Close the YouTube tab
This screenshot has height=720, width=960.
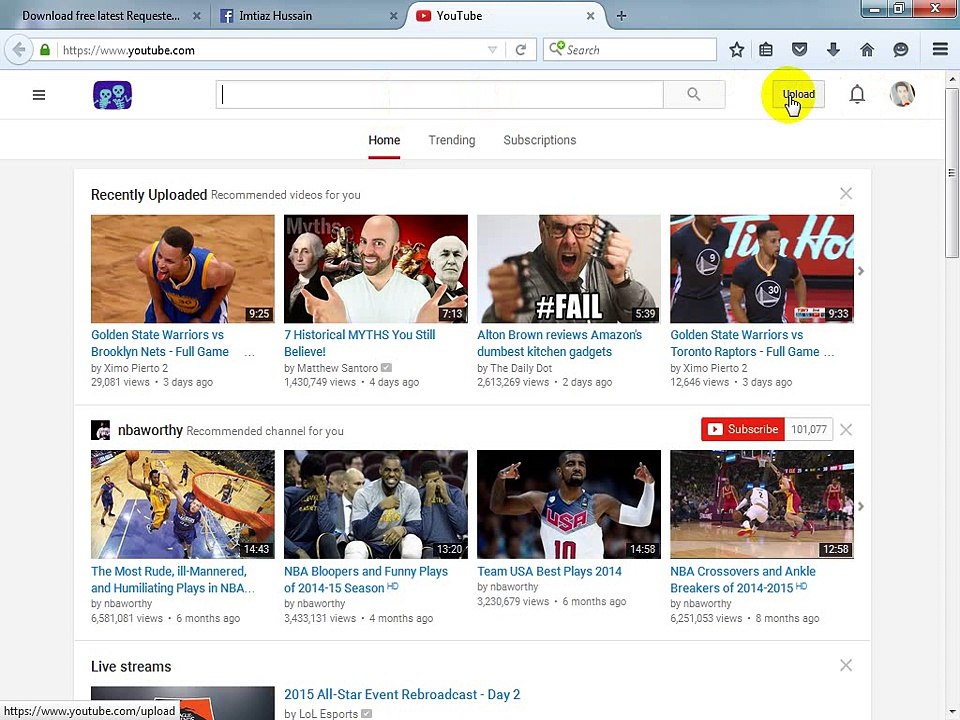[590, 16]
